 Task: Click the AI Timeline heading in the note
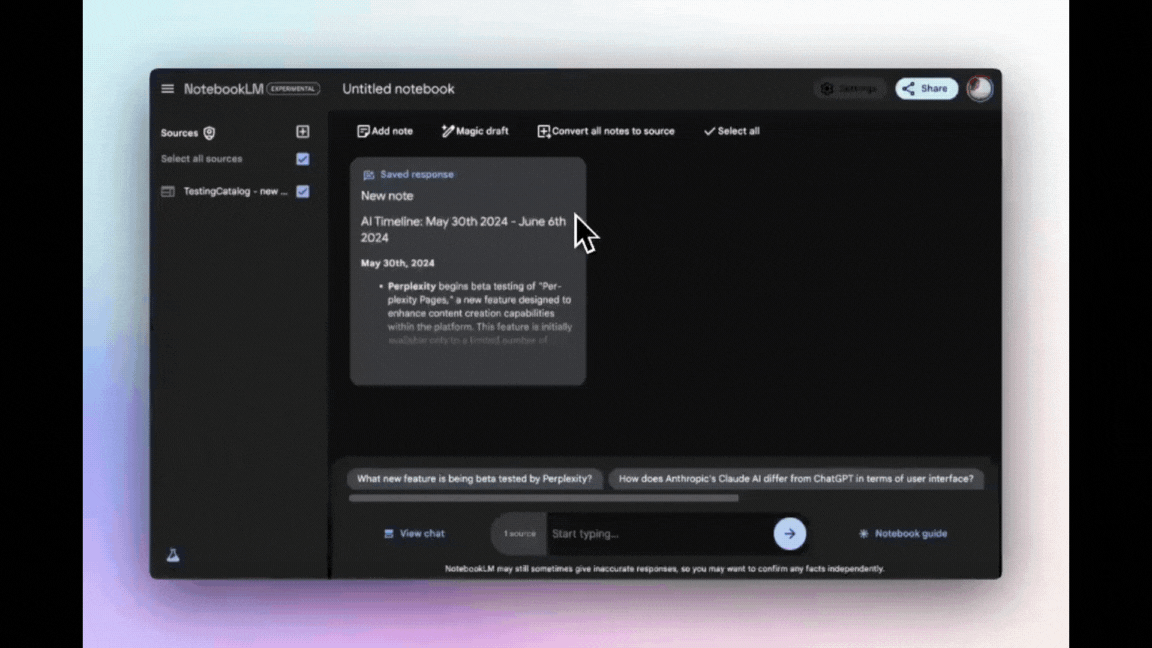click(x=464, y=229)
